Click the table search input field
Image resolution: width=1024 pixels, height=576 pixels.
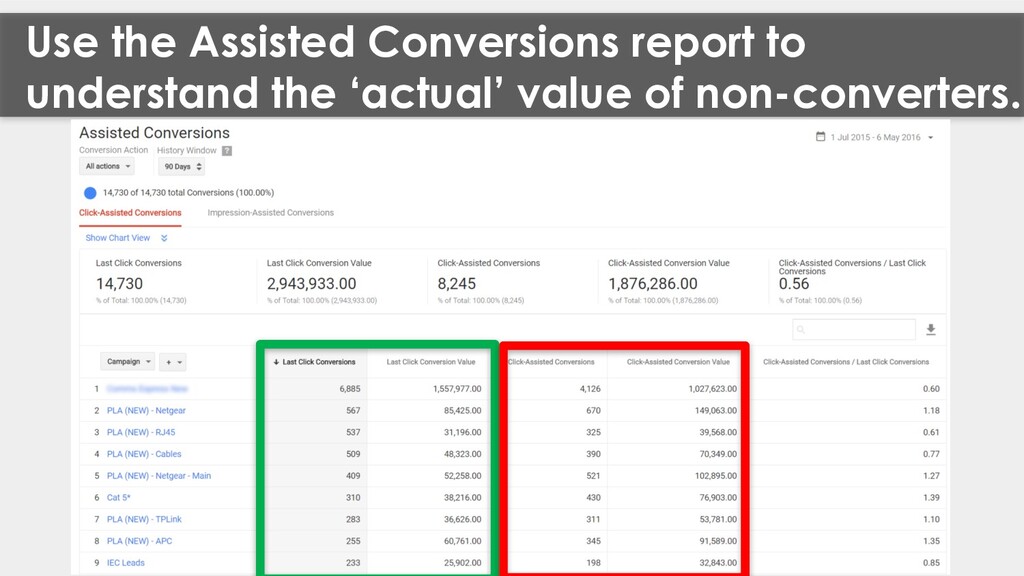(854, 330)
